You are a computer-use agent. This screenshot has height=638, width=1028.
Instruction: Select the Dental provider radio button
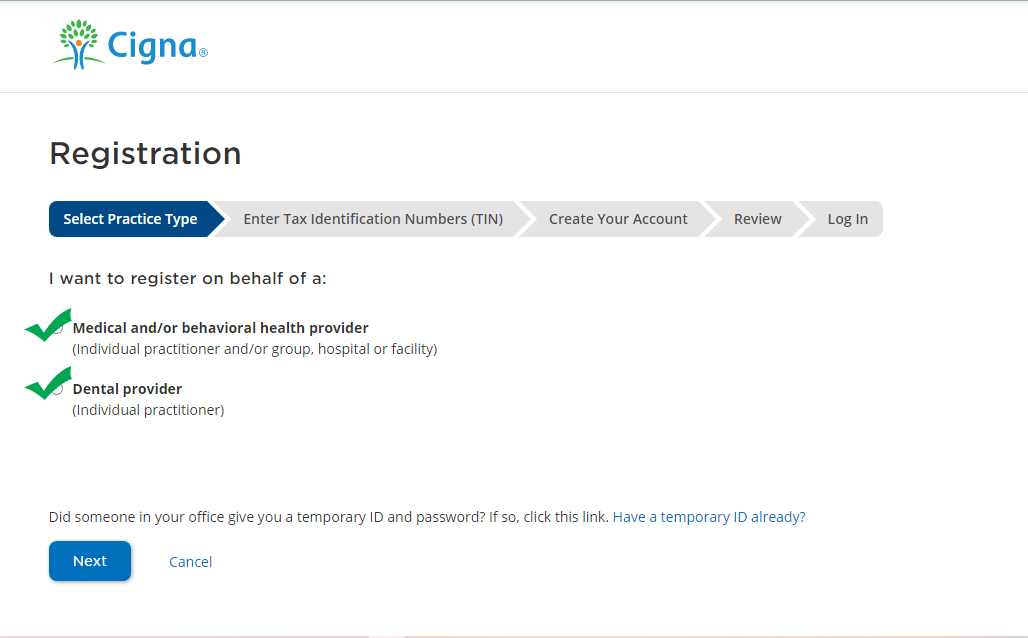(x=58, y=389)
